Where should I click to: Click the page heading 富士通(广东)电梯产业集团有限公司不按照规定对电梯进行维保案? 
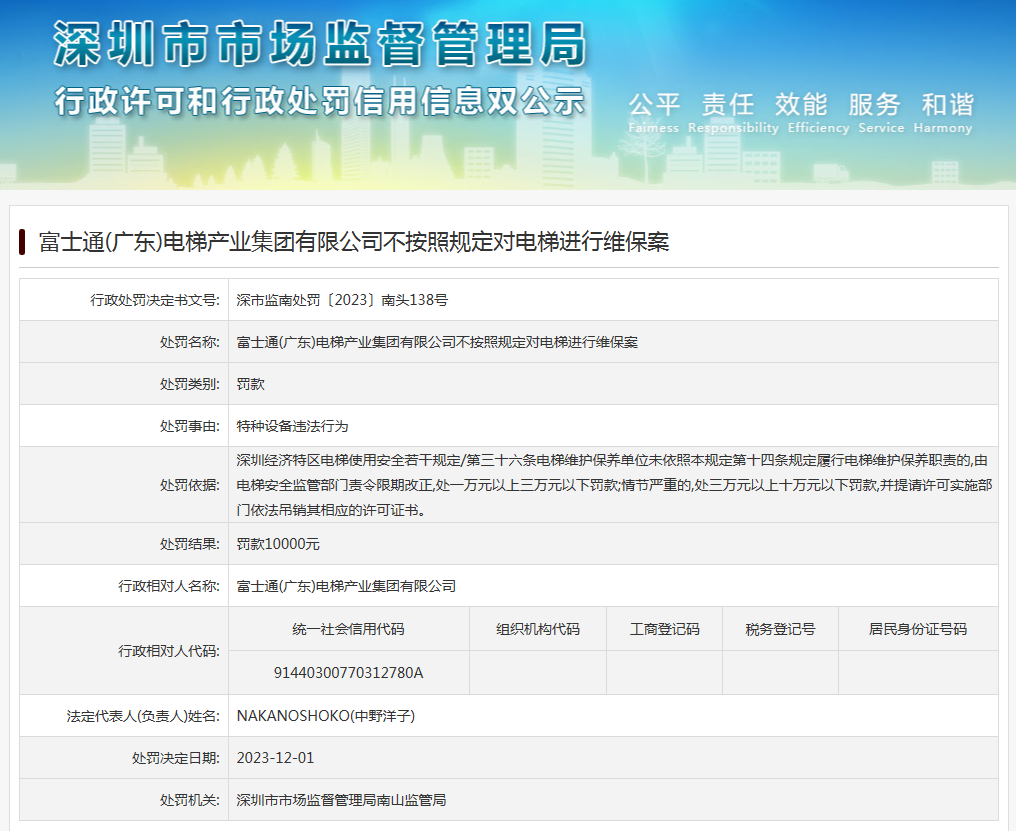(x=354, y=242)
